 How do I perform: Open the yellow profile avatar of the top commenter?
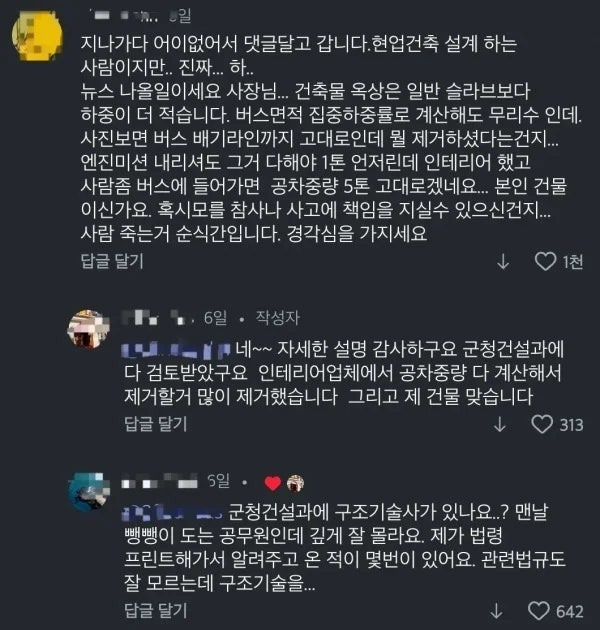pyautogui.click(x=37, y=36)
